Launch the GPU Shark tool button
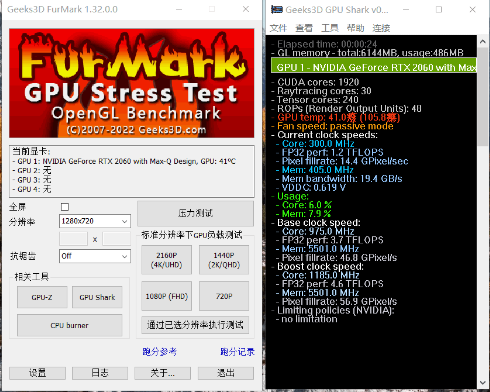490x392 pixels. click(x=97, y=297)
